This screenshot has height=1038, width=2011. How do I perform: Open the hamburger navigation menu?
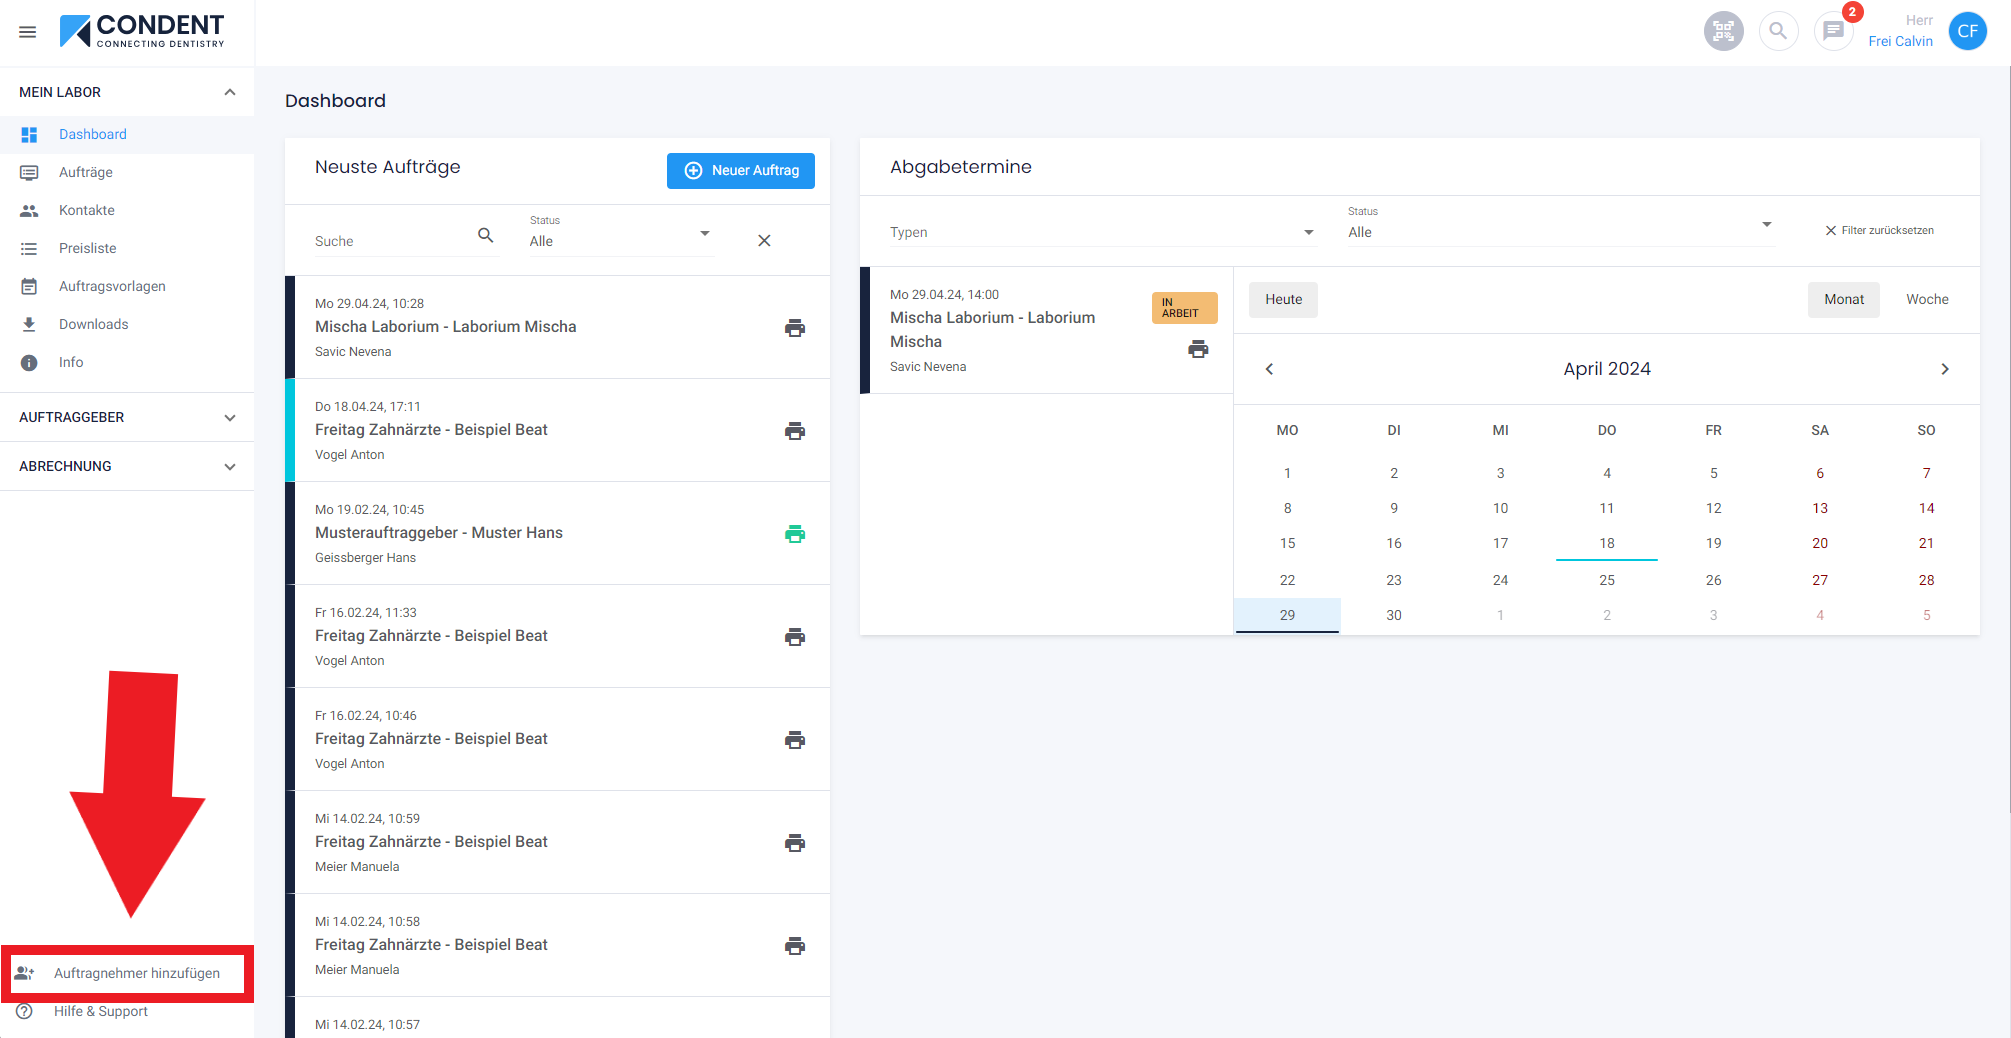28,32
